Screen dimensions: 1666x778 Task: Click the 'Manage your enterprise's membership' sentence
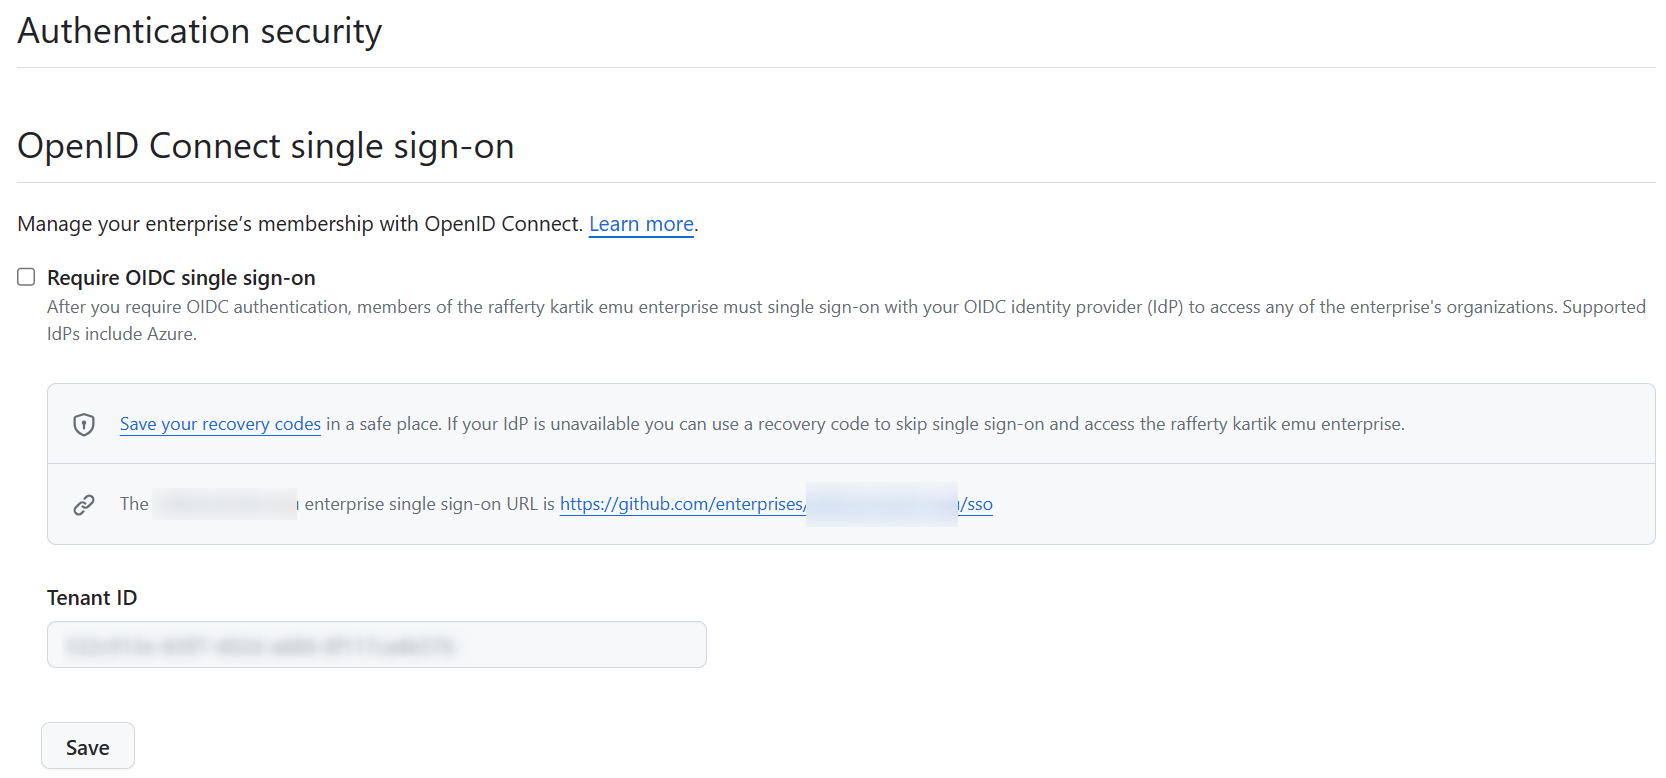(x=300, y=224)
